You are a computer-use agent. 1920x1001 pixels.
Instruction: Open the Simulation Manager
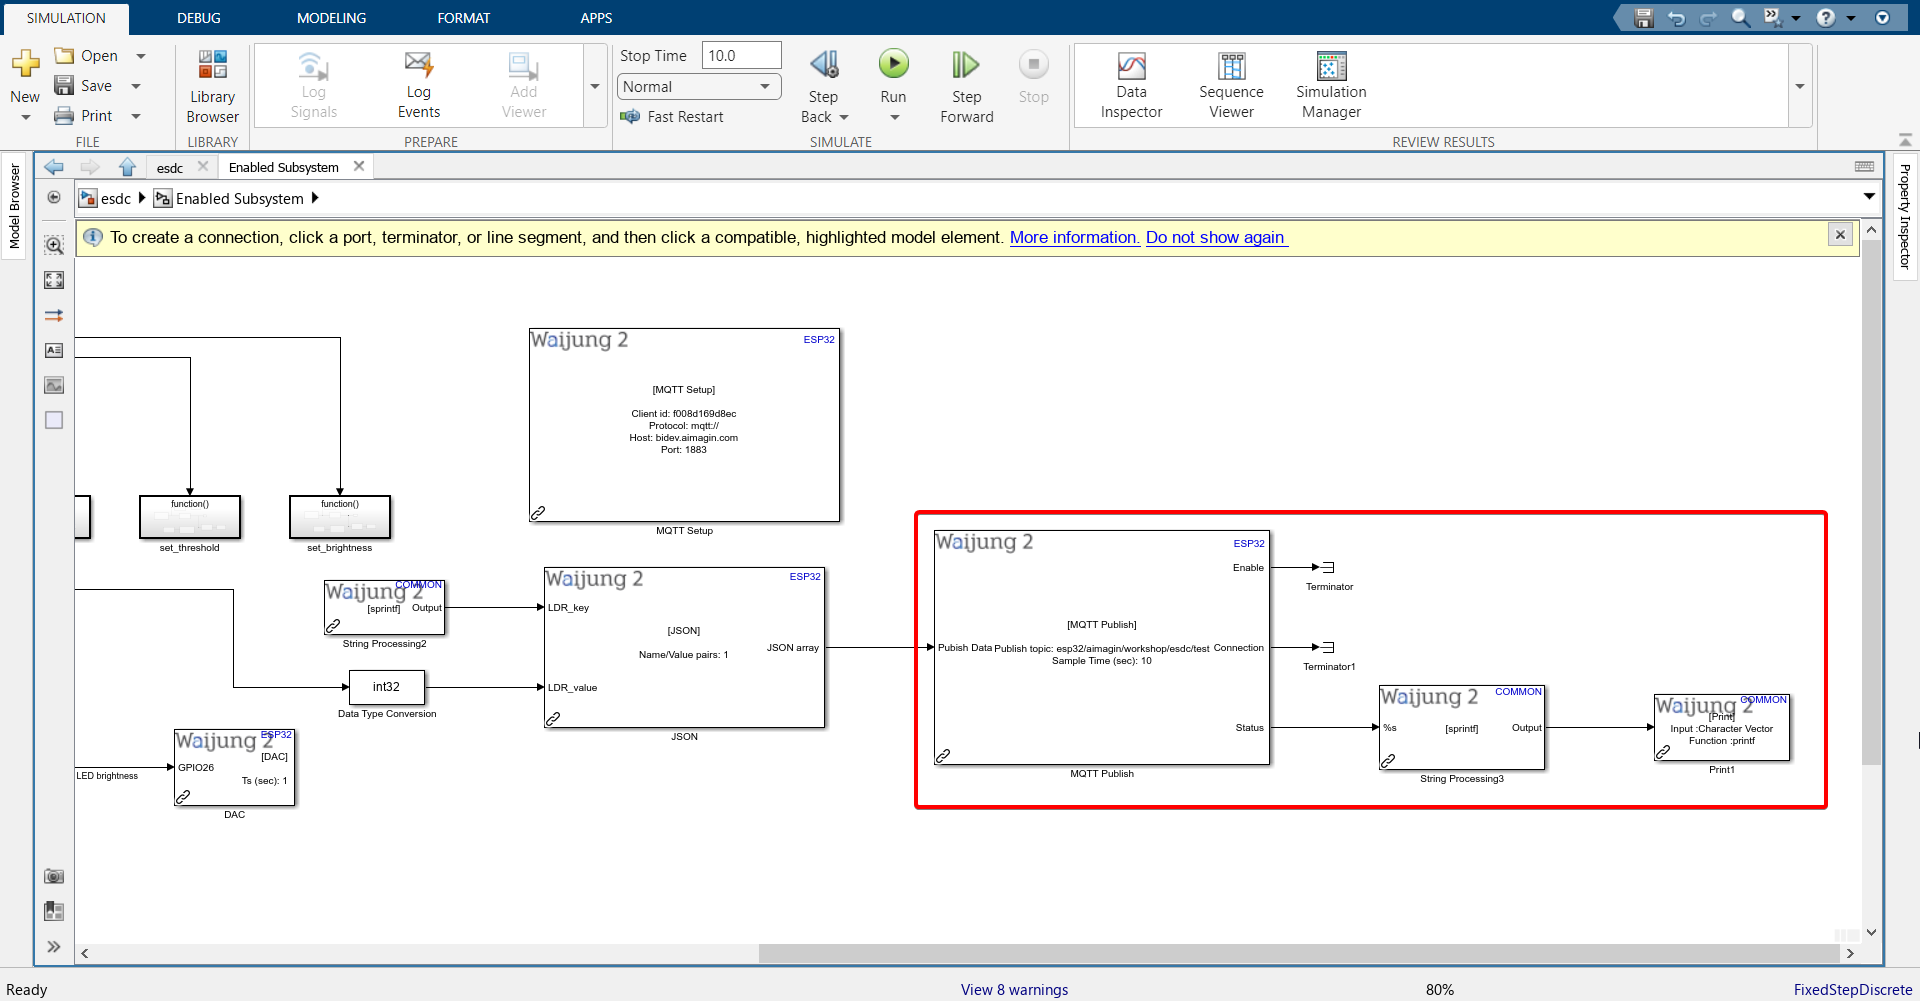coord(1331,85)
